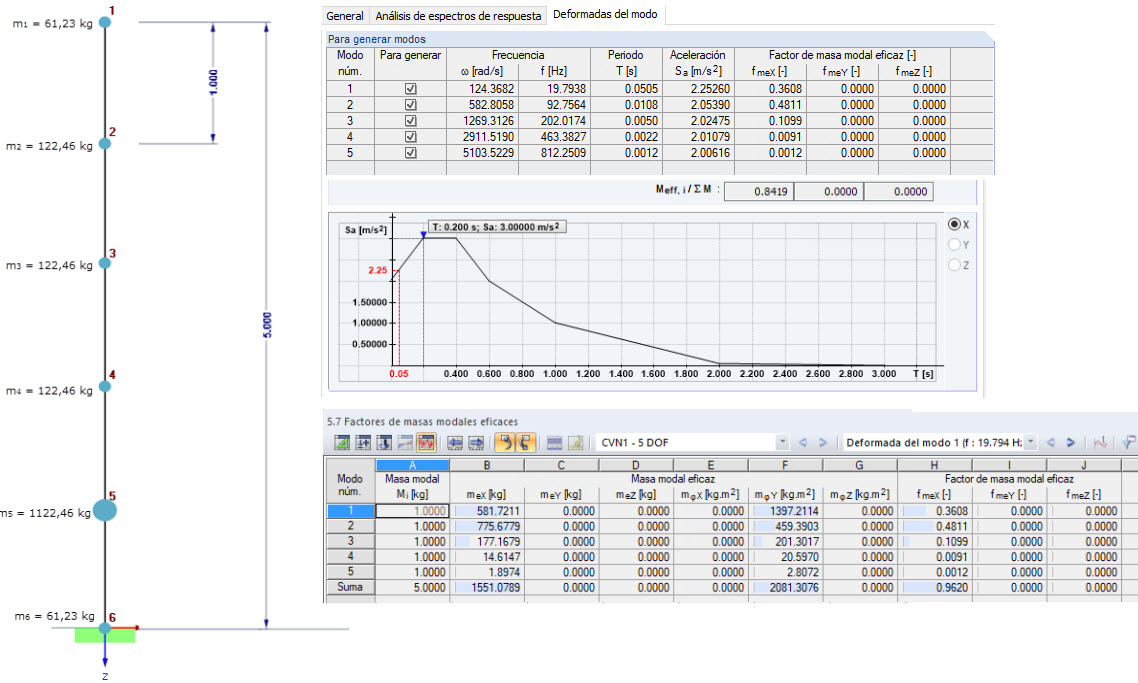Uncheck 'Para generar' for mode 4
Image resolution: width=1138 pixels, height=683 pixels.
pyautogui.click(x=411, y=136)
